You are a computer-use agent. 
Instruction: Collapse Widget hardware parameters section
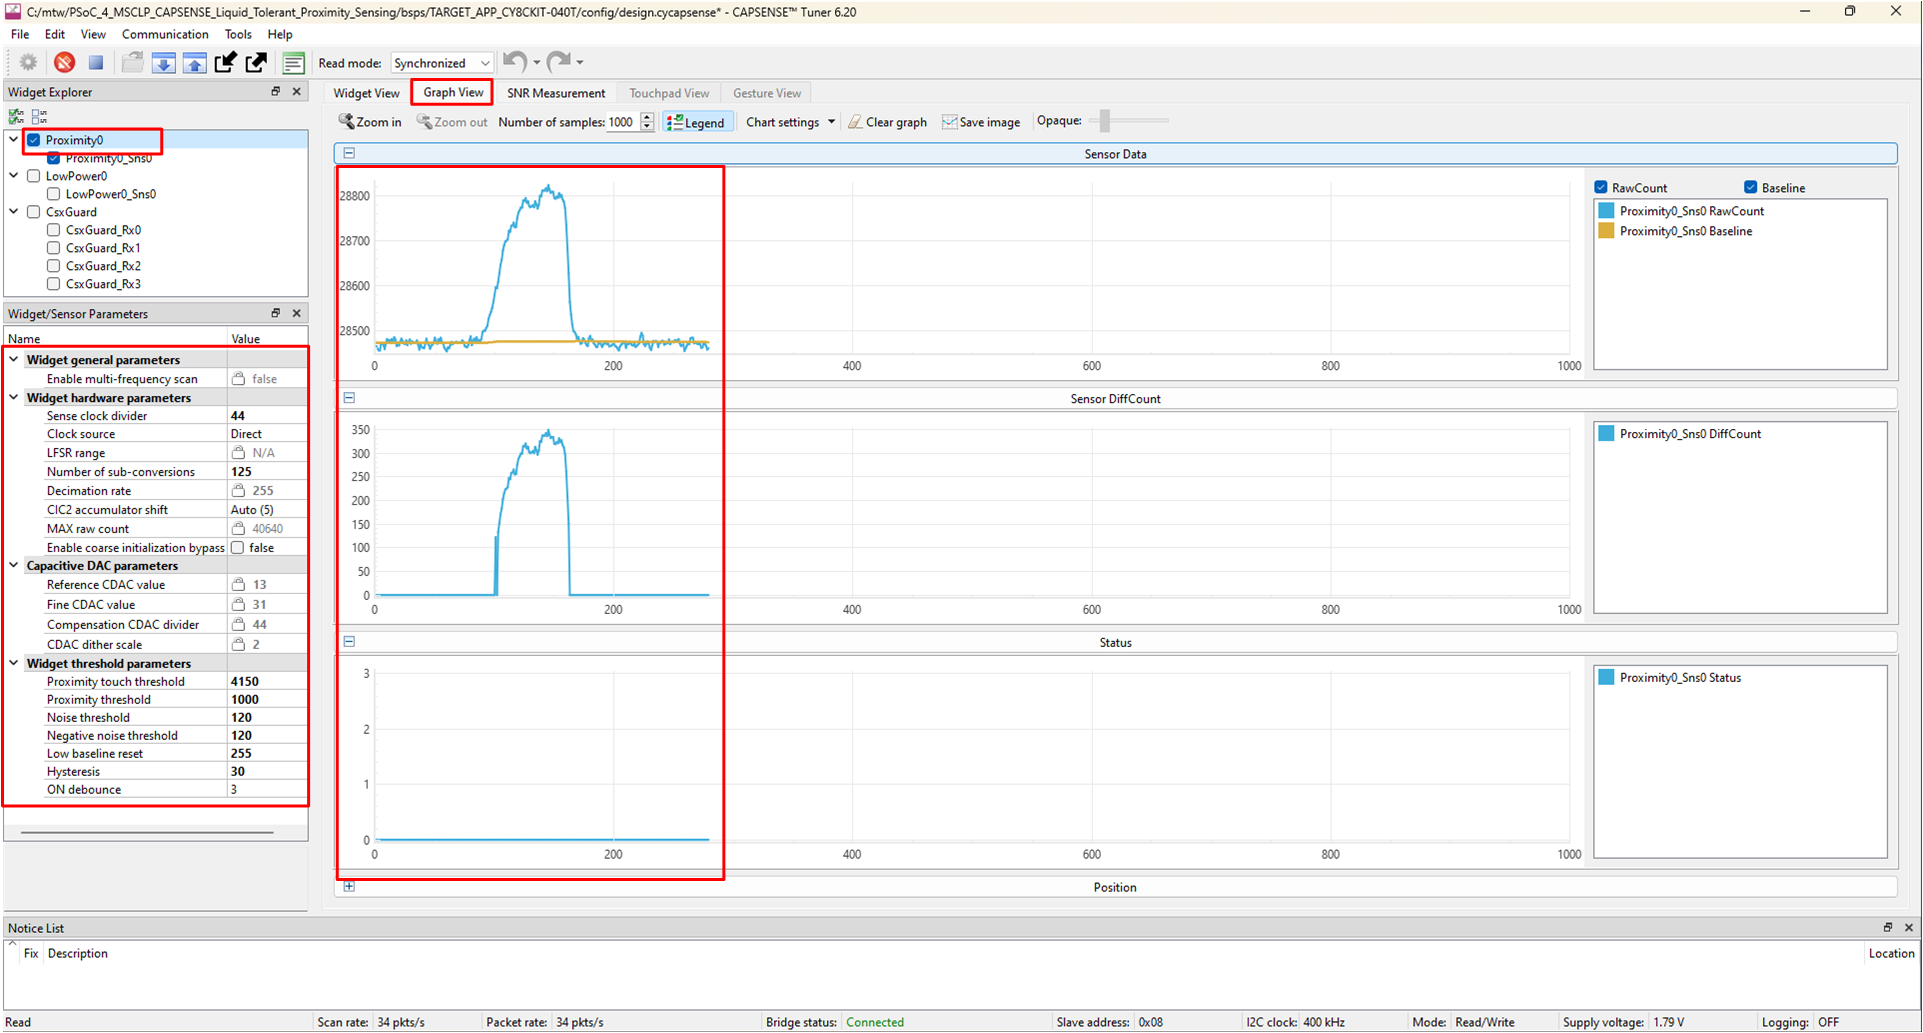tap(14, 397)
